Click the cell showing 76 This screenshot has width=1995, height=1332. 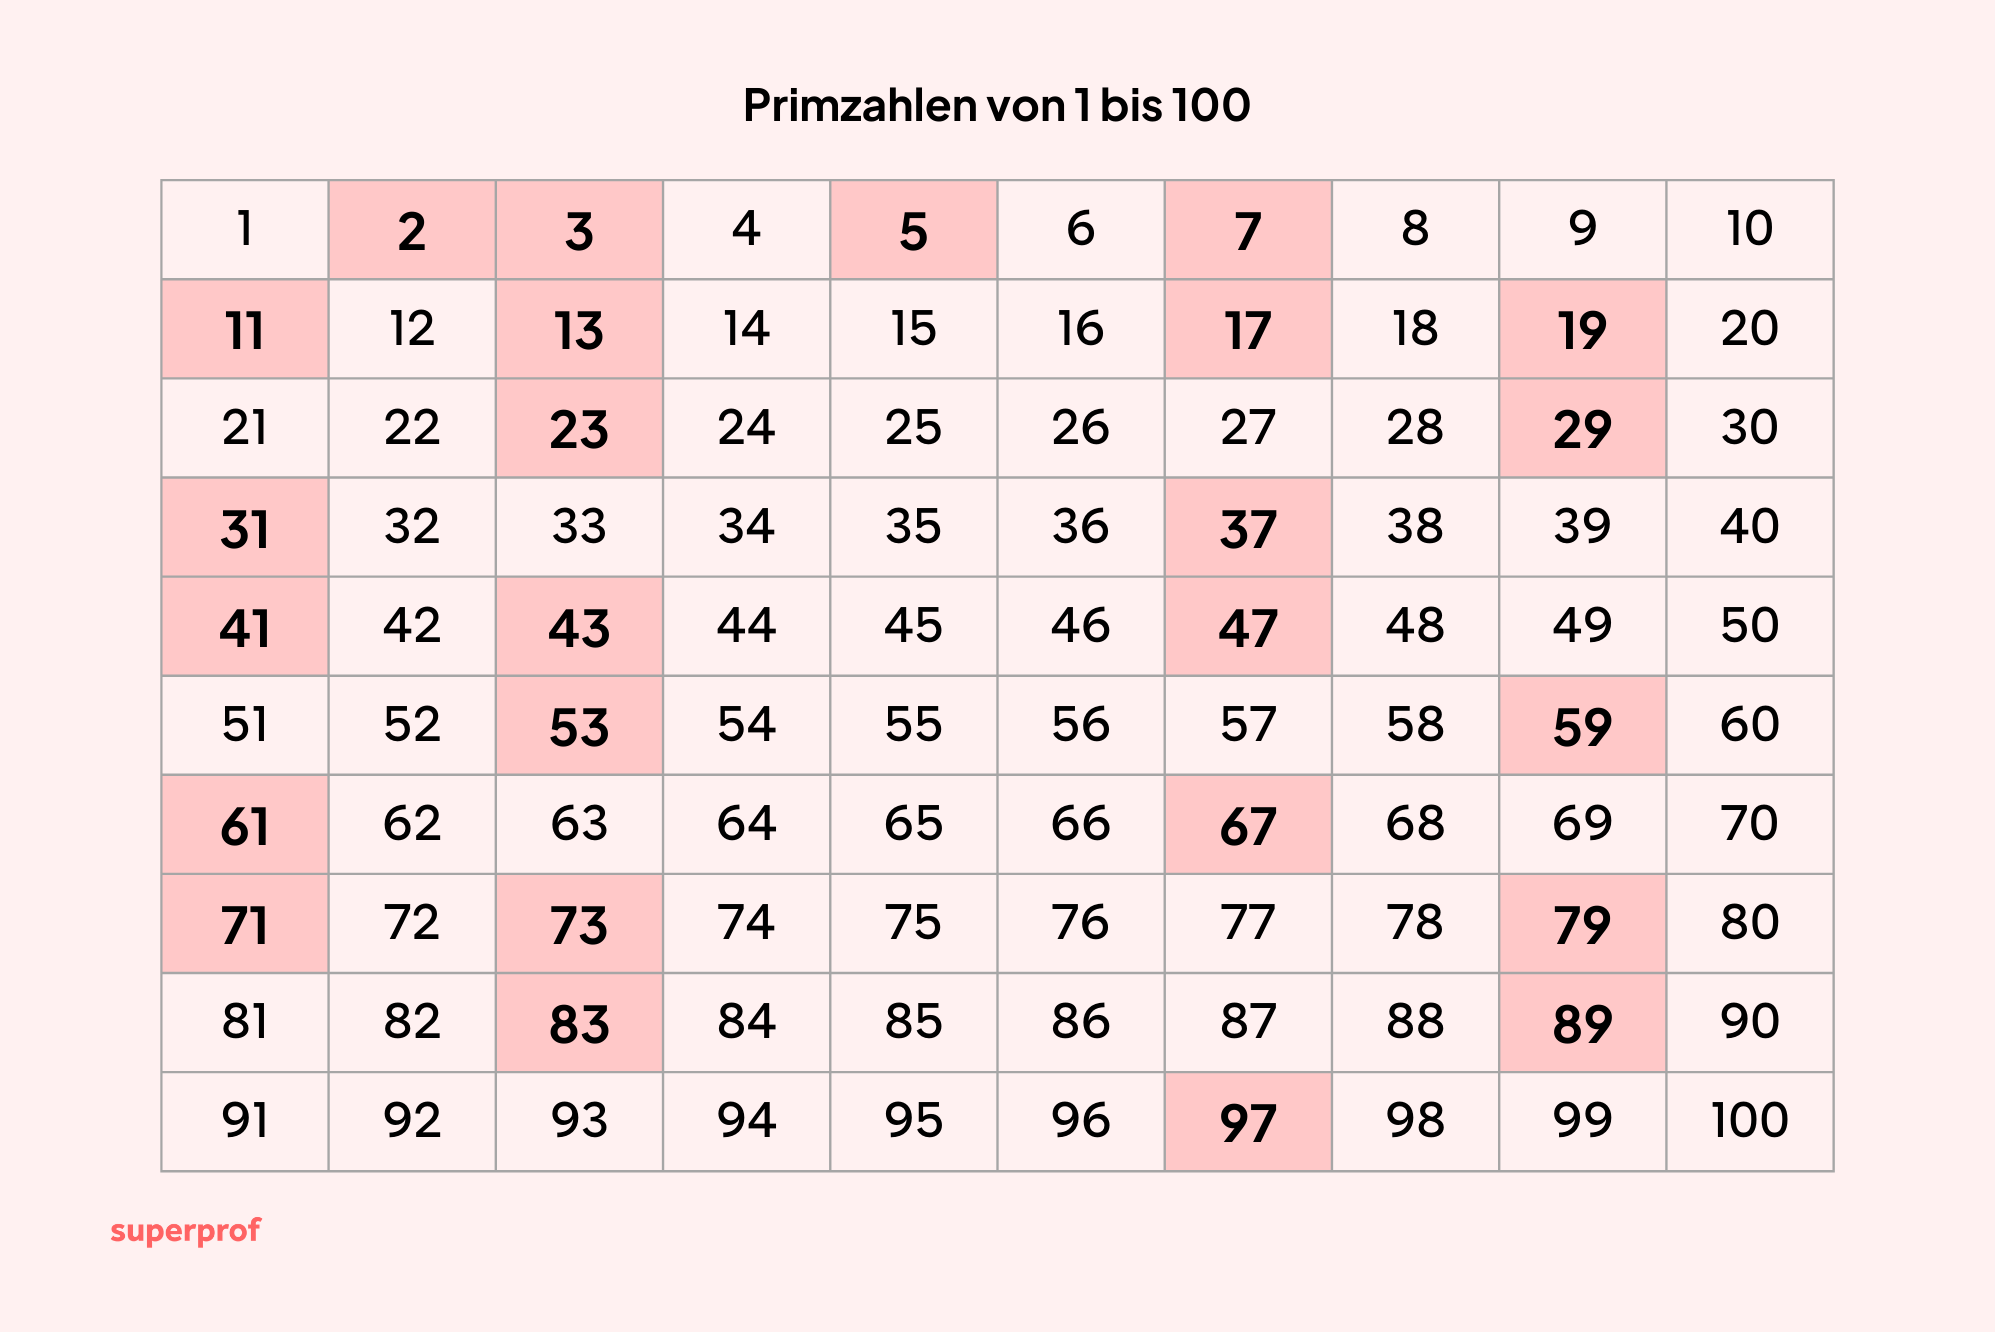pos(1081,924)
